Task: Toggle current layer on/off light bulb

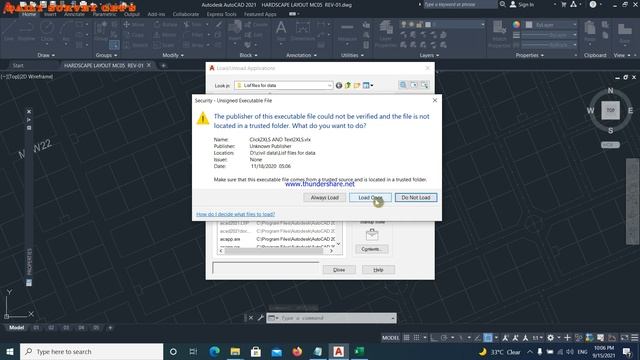Action: pos(404,24)
